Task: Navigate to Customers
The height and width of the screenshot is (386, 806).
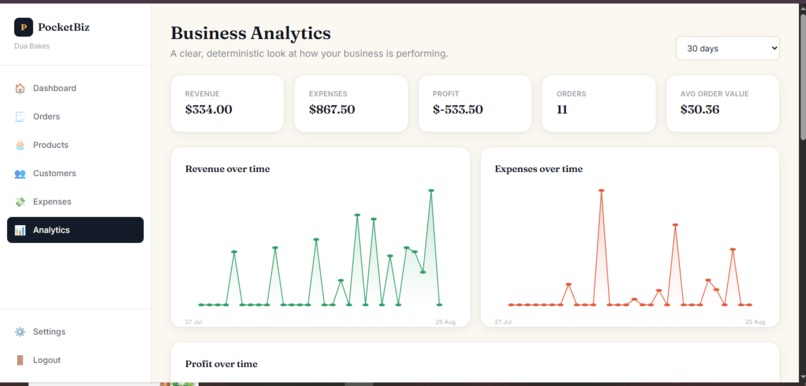Action: (75, 174)
